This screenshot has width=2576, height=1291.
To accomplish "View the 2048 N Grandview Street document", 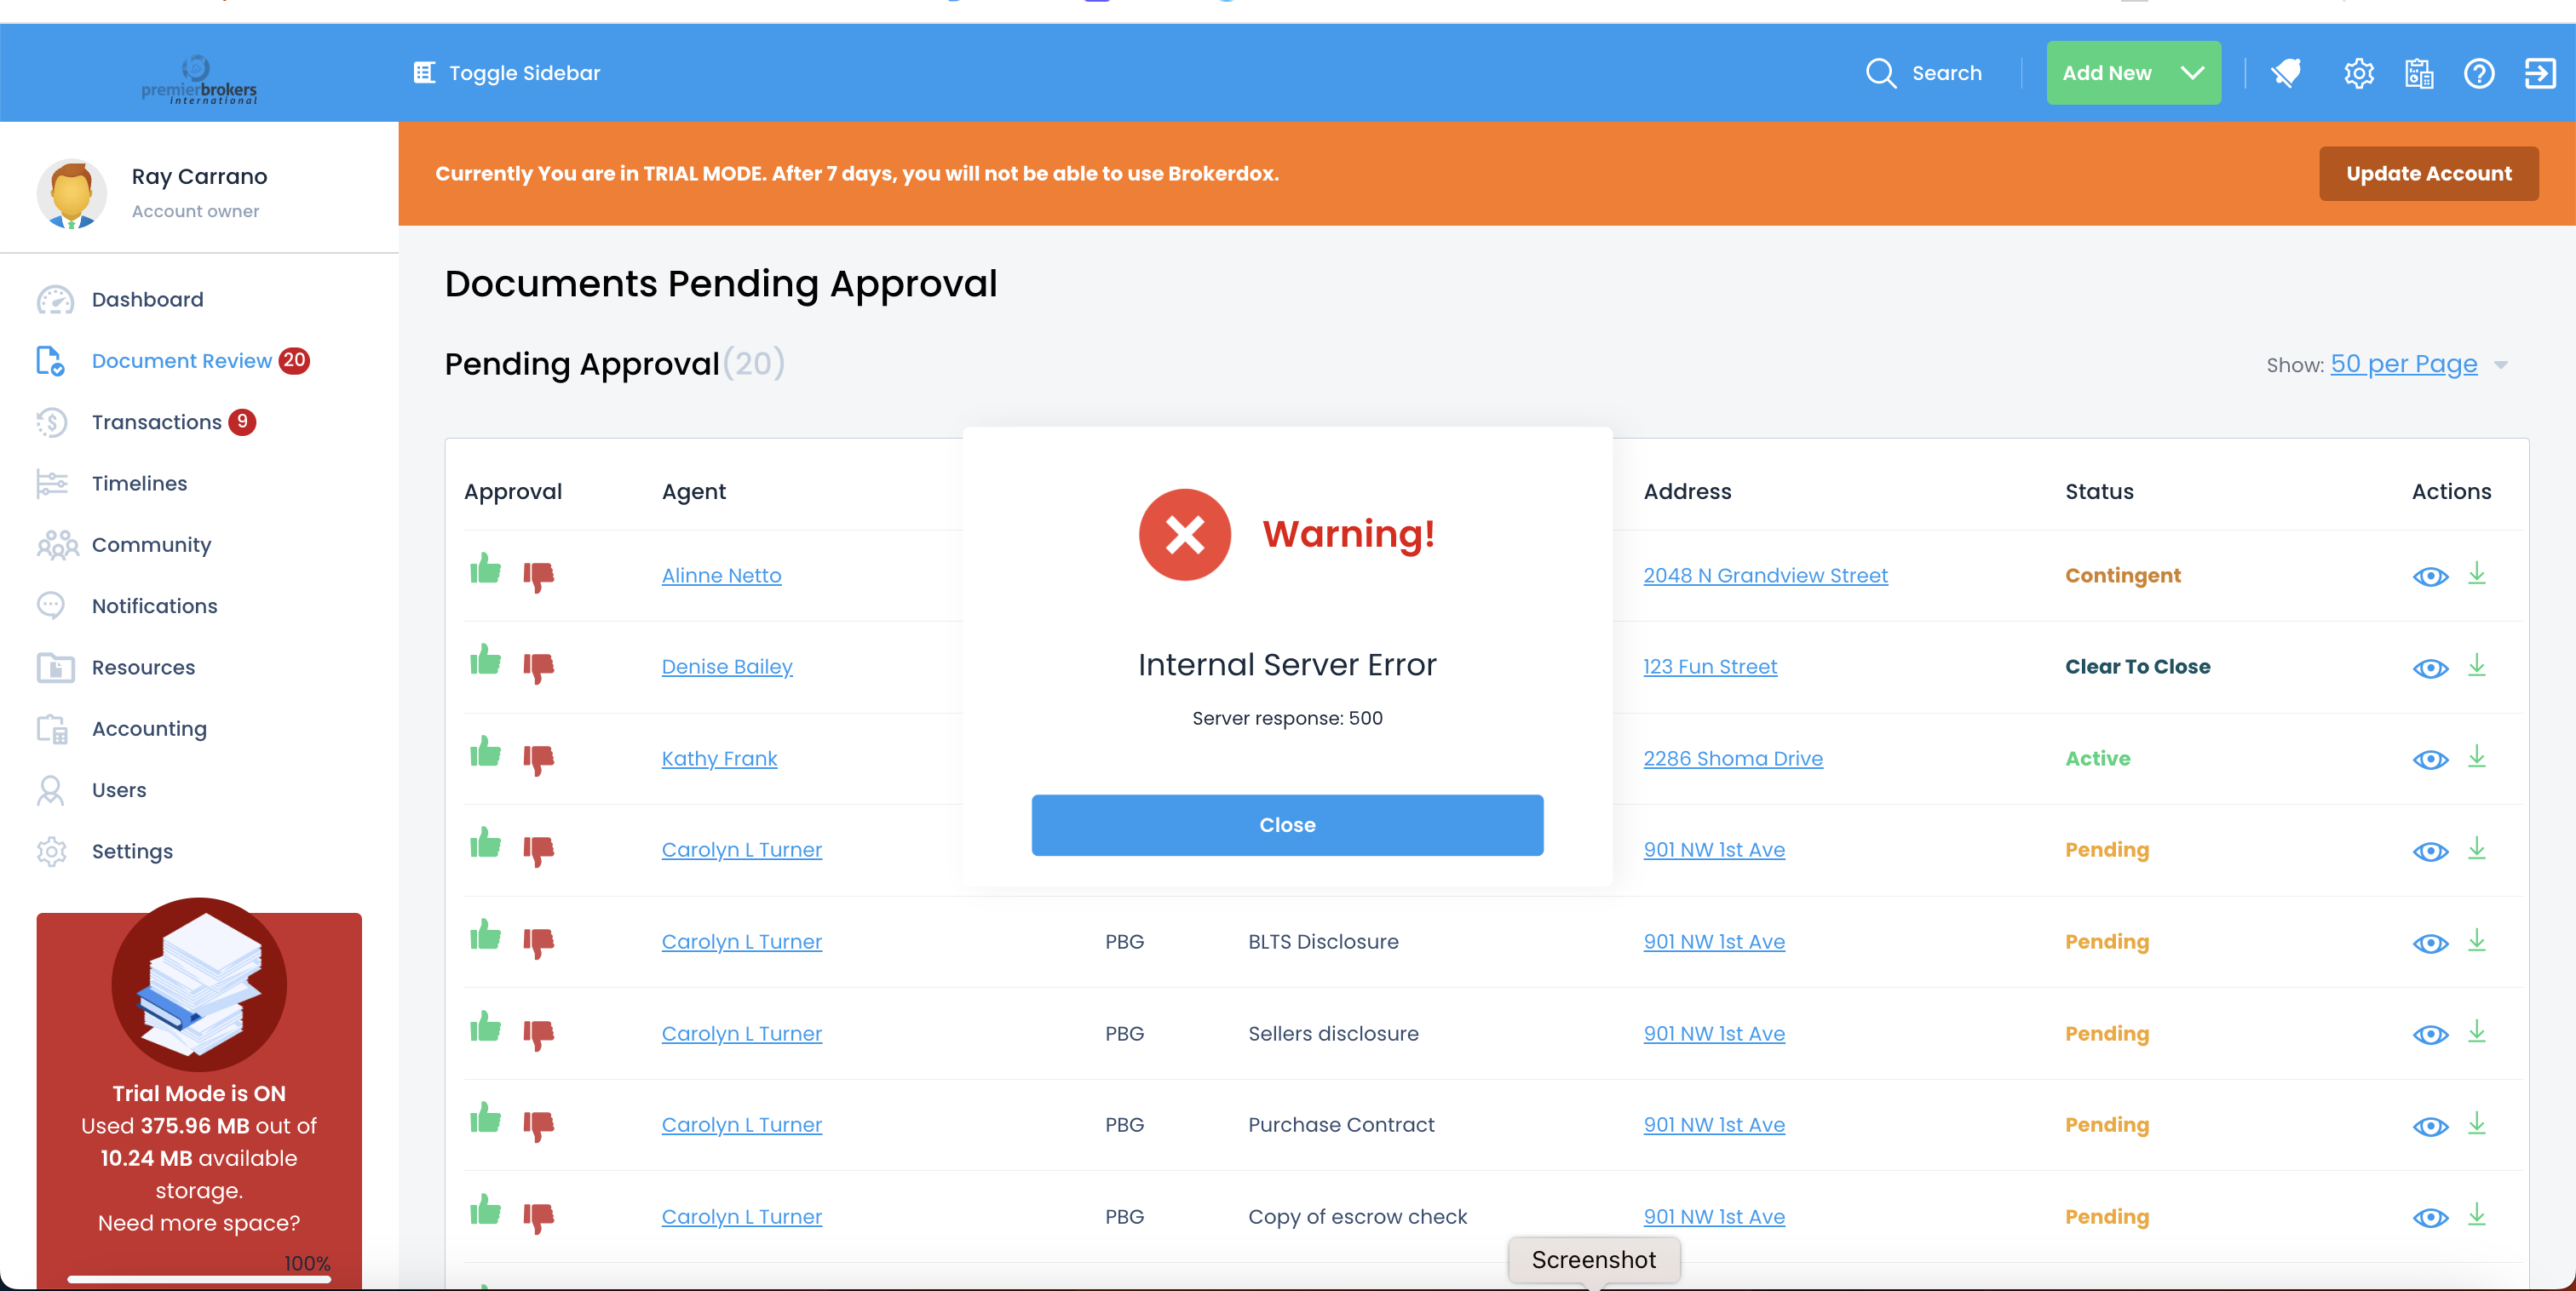I will point(2430,577).
